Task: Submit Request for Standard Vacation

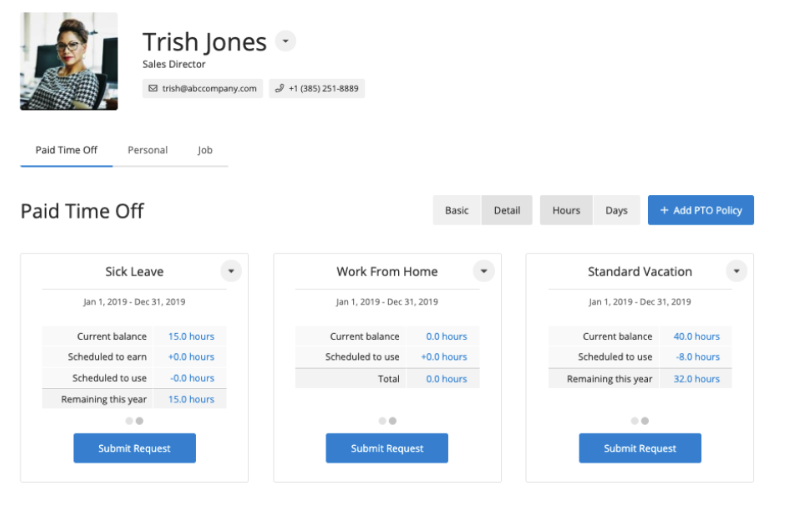Action: click(x=640, y=449)
